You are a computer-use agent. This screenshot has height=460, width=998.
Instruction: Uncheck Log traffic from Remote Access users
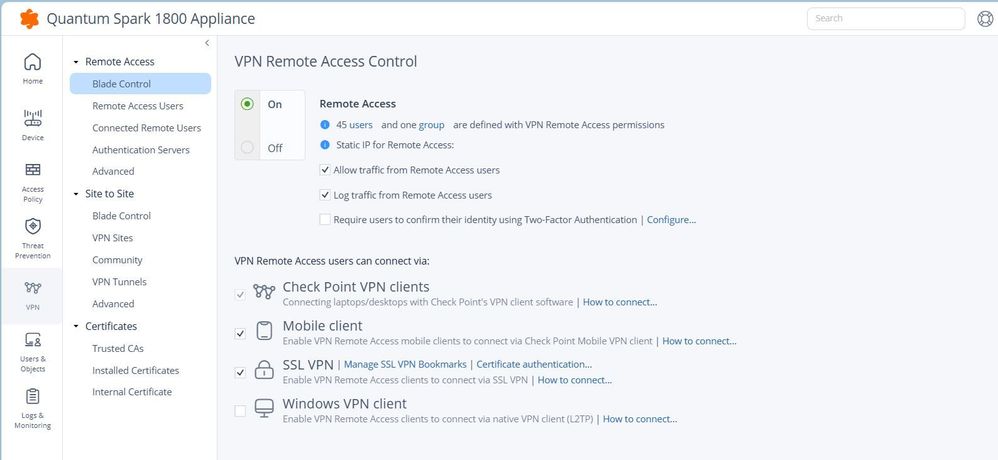325,195
